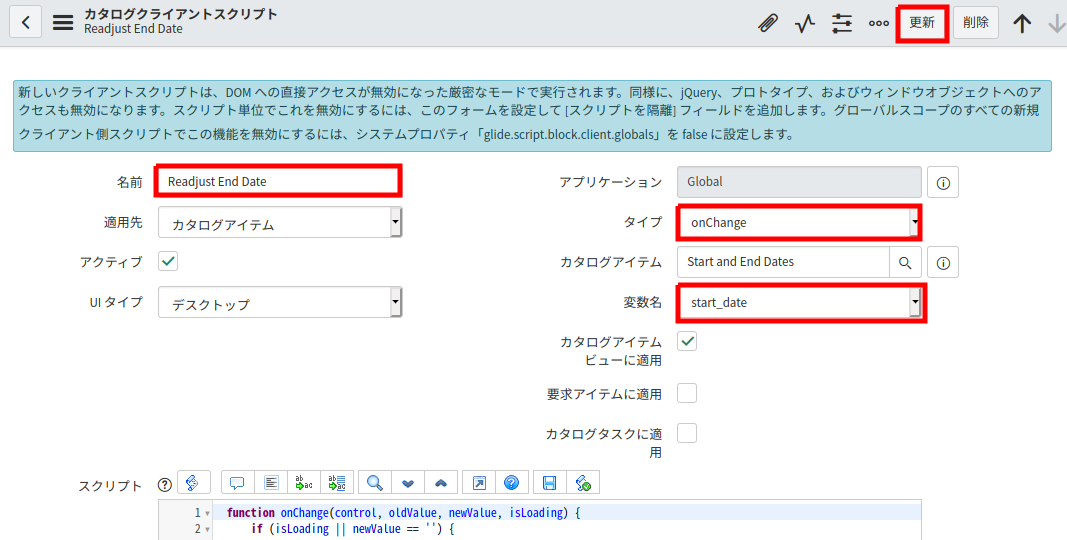Open the 適用先 dropdown
The height and width of the screenshot is (540, 1067).
(x=280, y=222)
